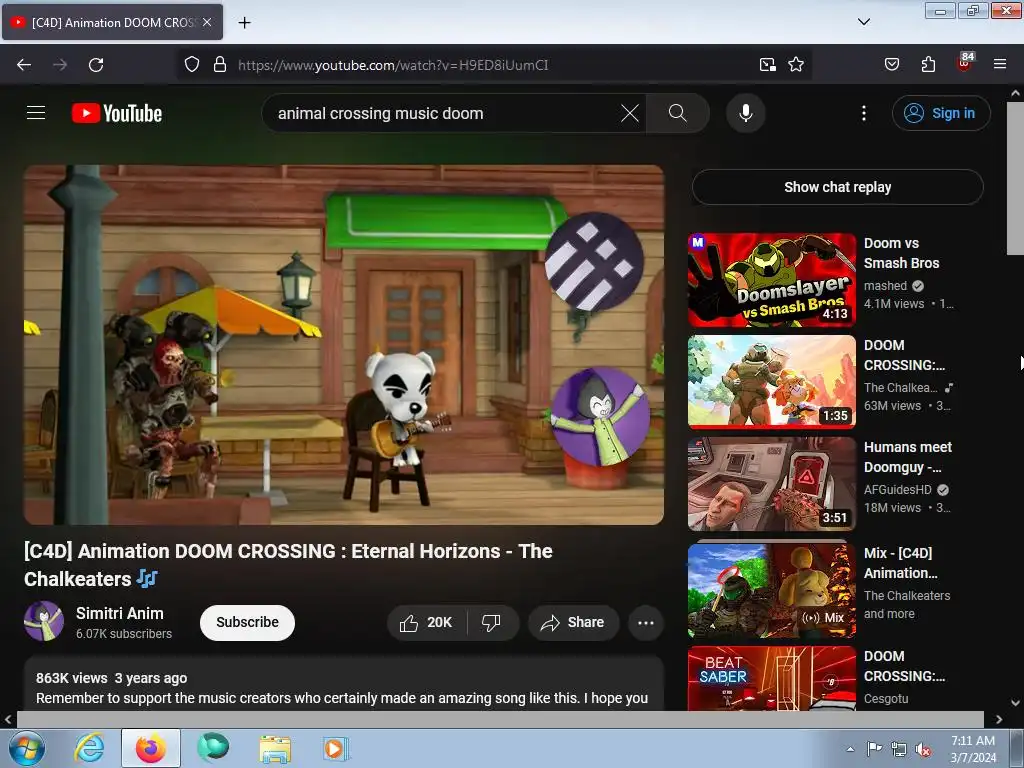The image size is (1024, 768).
Task: Open Windows Start menu
Action: 26,748
